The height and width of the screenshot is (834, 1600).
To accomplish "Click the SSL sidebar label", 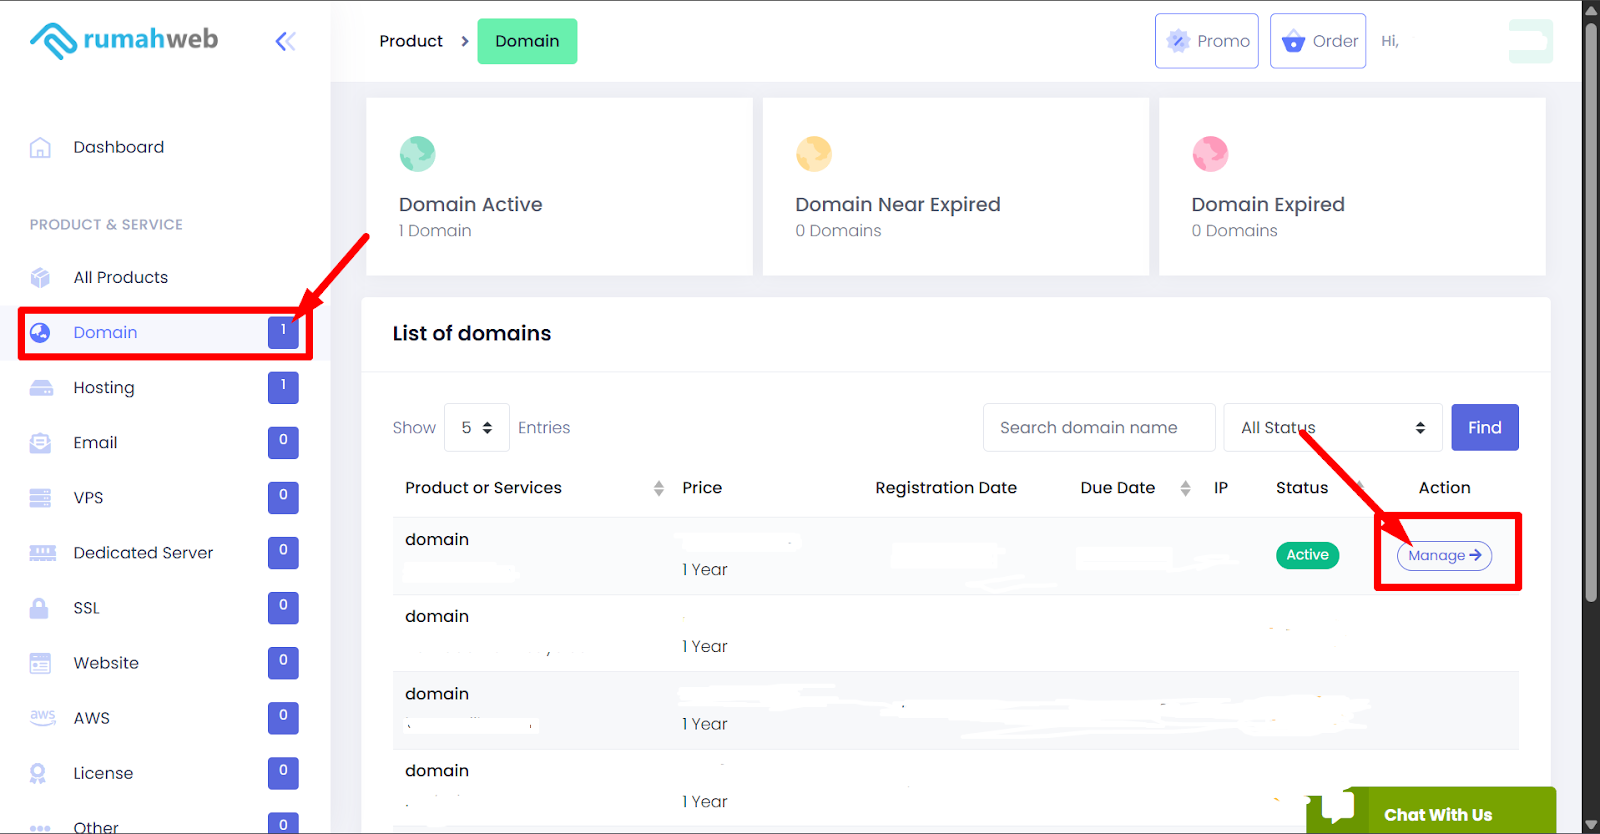I will 86,608.
